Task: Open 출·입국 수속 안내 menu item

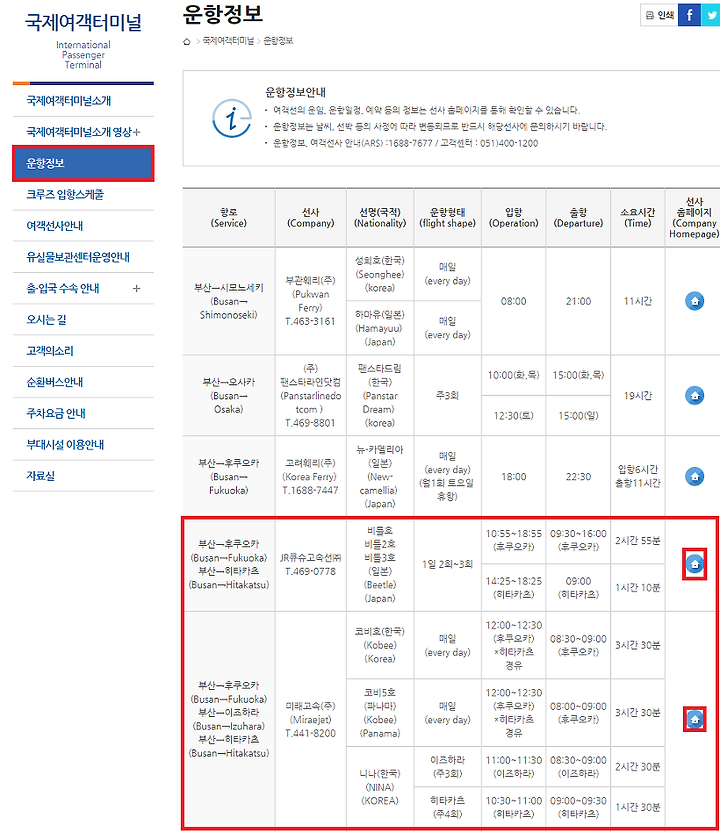Action: pyautogui.click(x=63, y=289)
